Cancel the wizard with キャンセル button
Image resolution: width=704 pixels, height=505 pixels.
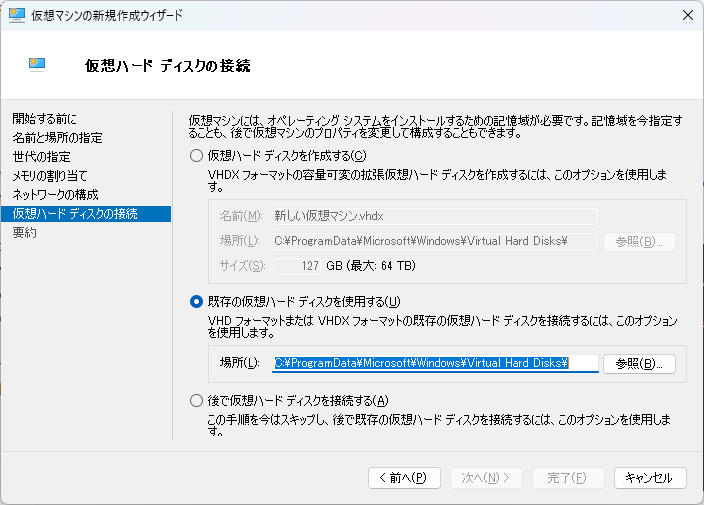point(650,478)
